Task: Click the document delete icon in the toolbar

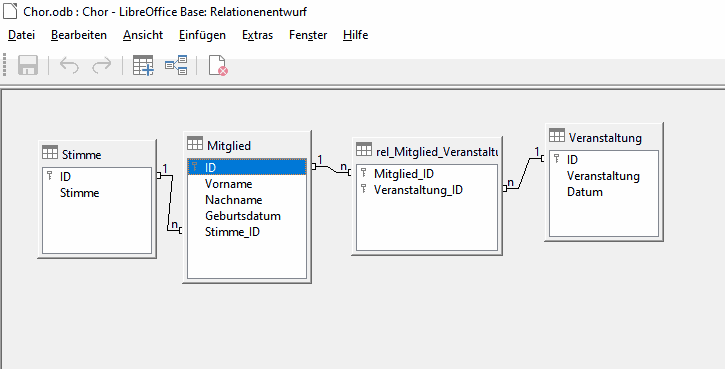Action: tap(218, 65)
